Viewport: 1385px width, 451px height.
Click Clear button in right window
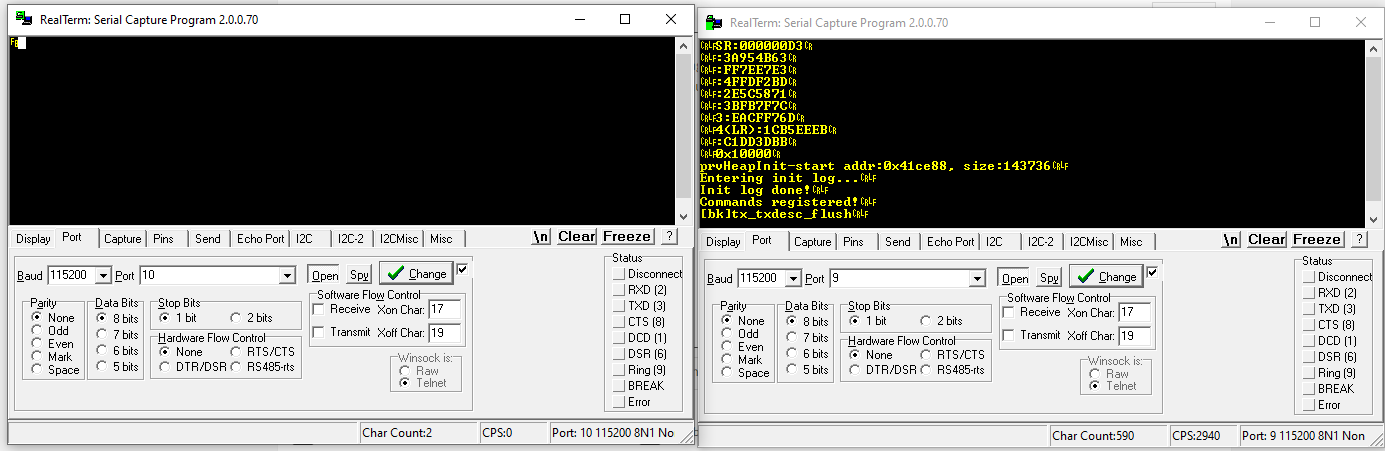point(1267,239)
